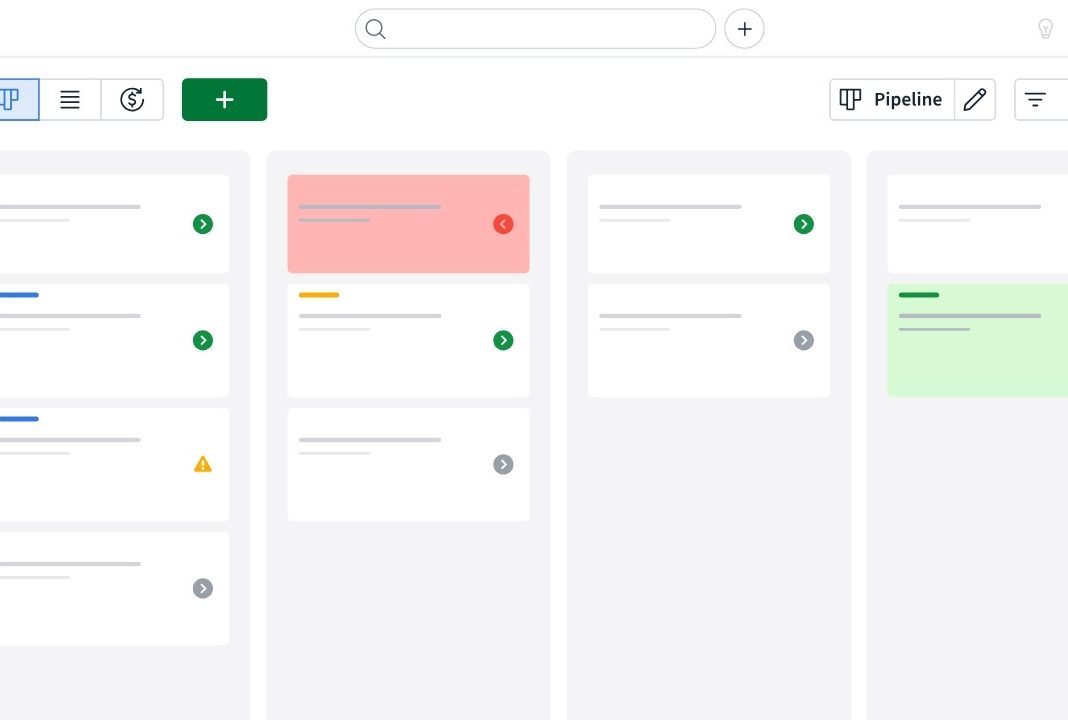Viewport: 1068px width, 720px height.
Task: Click the red back arrow on pink card
Action: (x=503, y=224)
